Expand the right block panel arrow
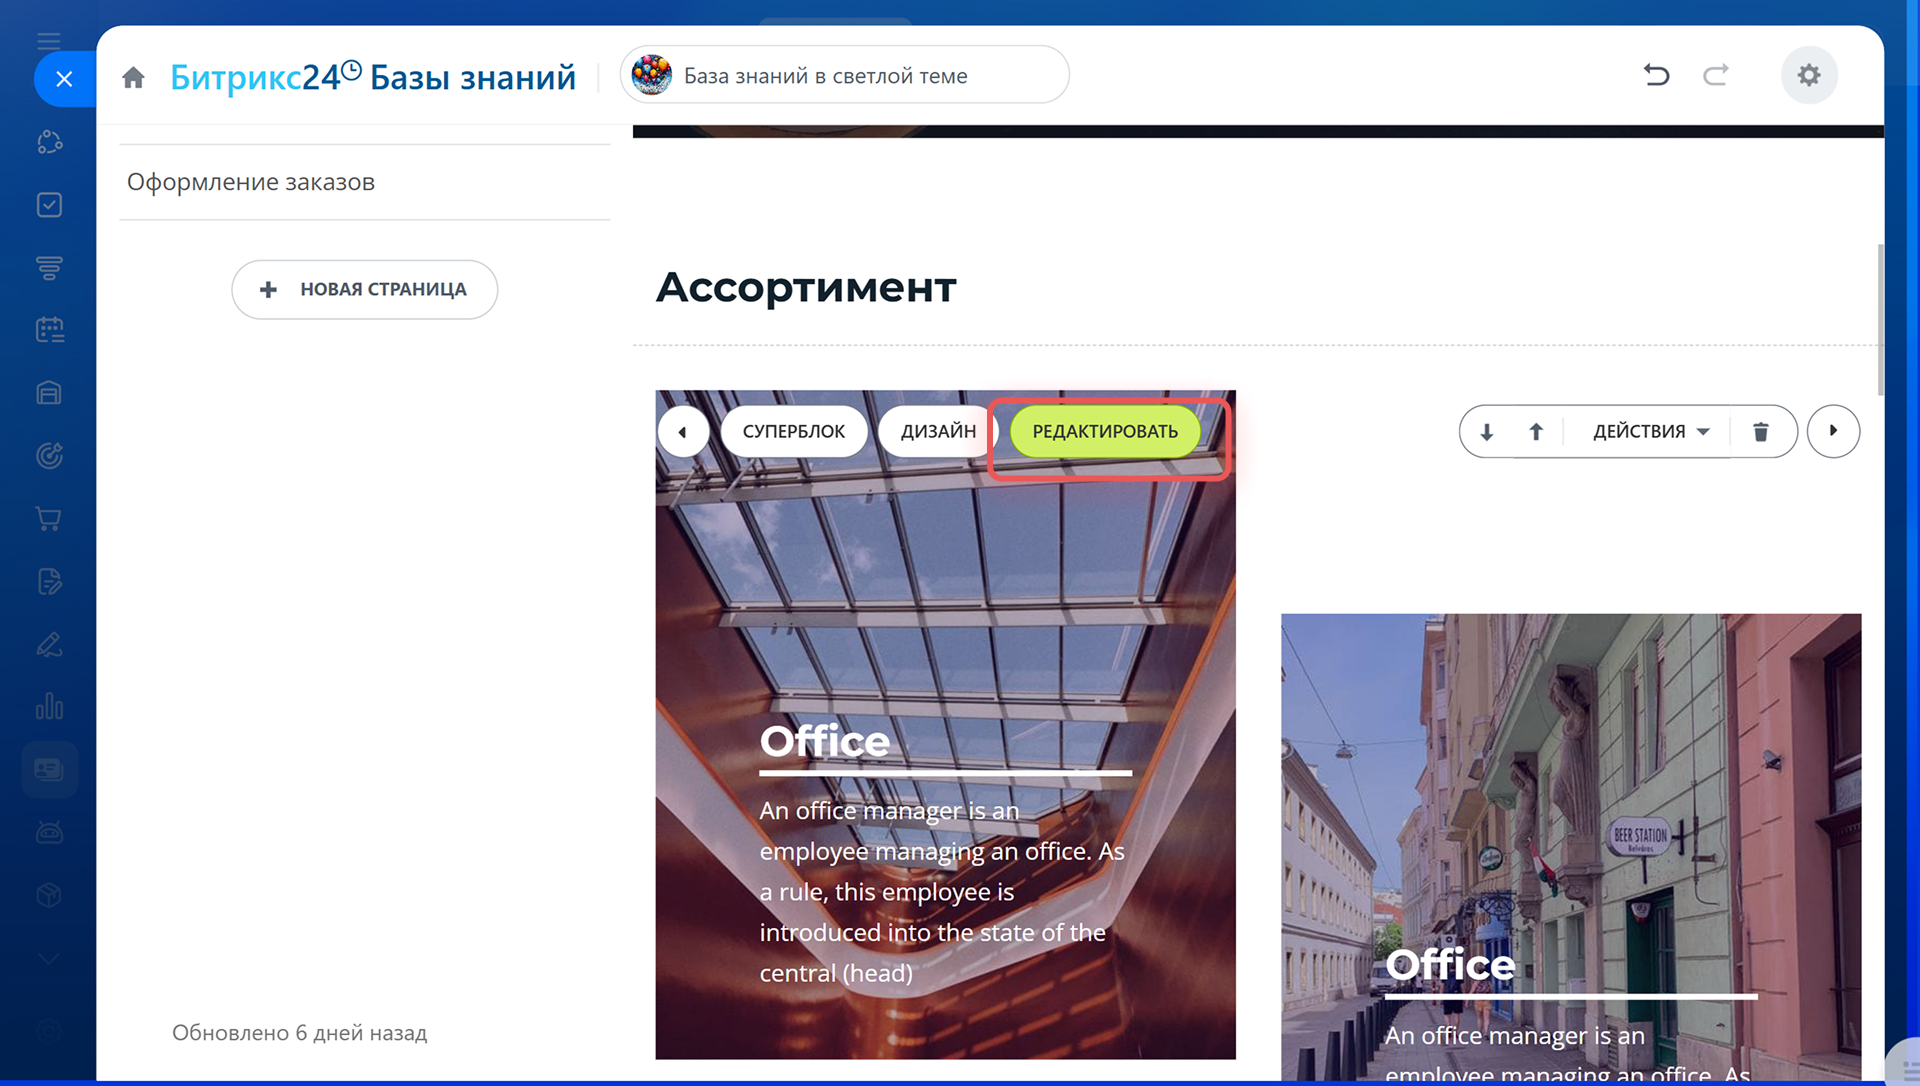 click(x=1833, y=431)
